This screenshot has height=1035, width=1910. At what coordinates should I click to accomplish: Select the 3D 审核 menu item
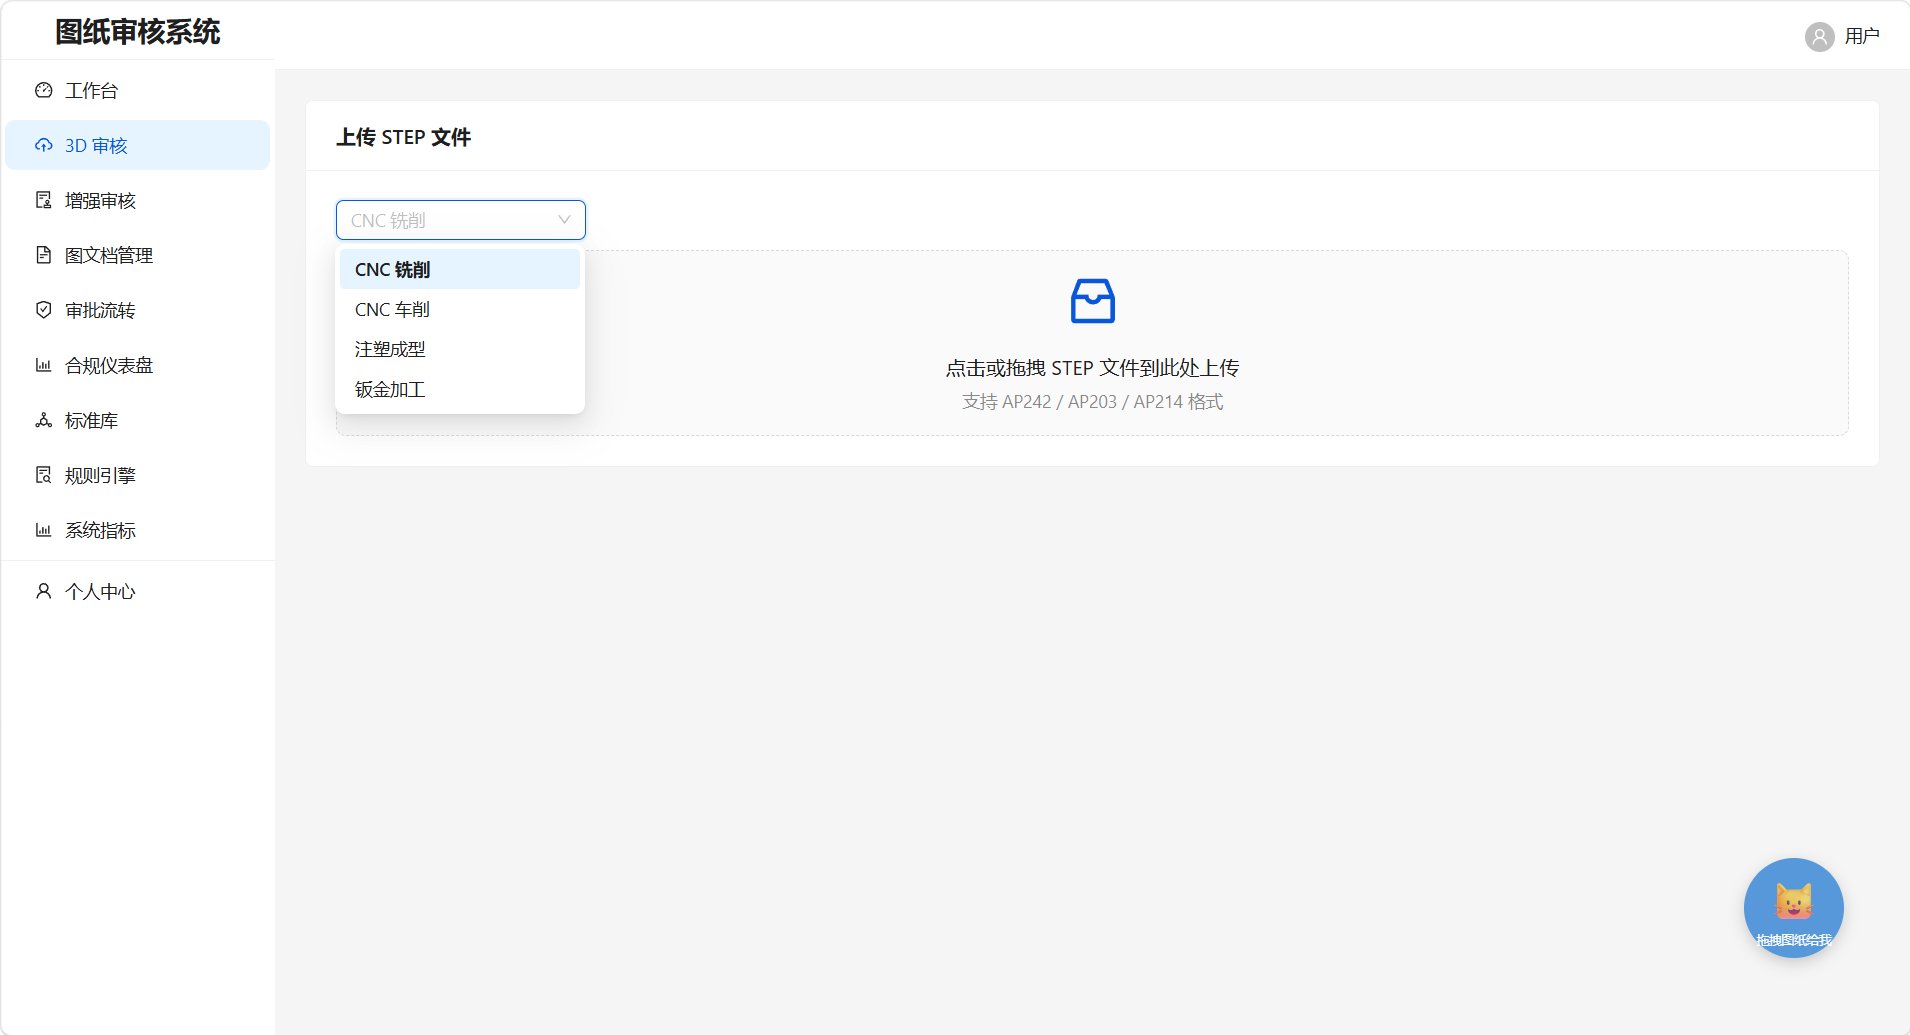click(137, 145)
